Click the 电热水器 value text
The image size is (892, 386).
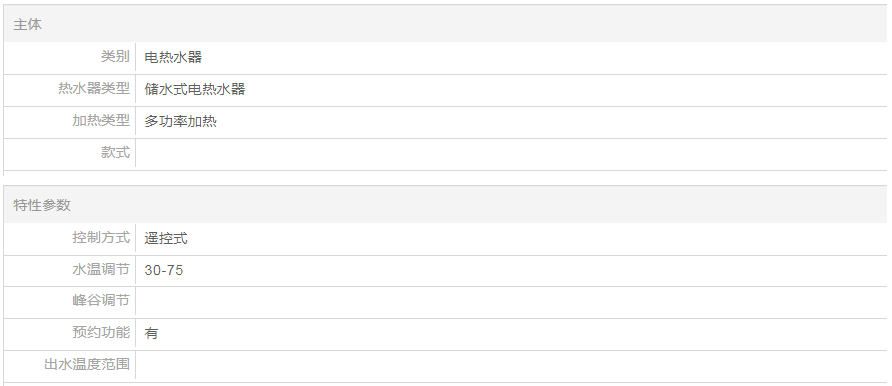tap(173, 57)
